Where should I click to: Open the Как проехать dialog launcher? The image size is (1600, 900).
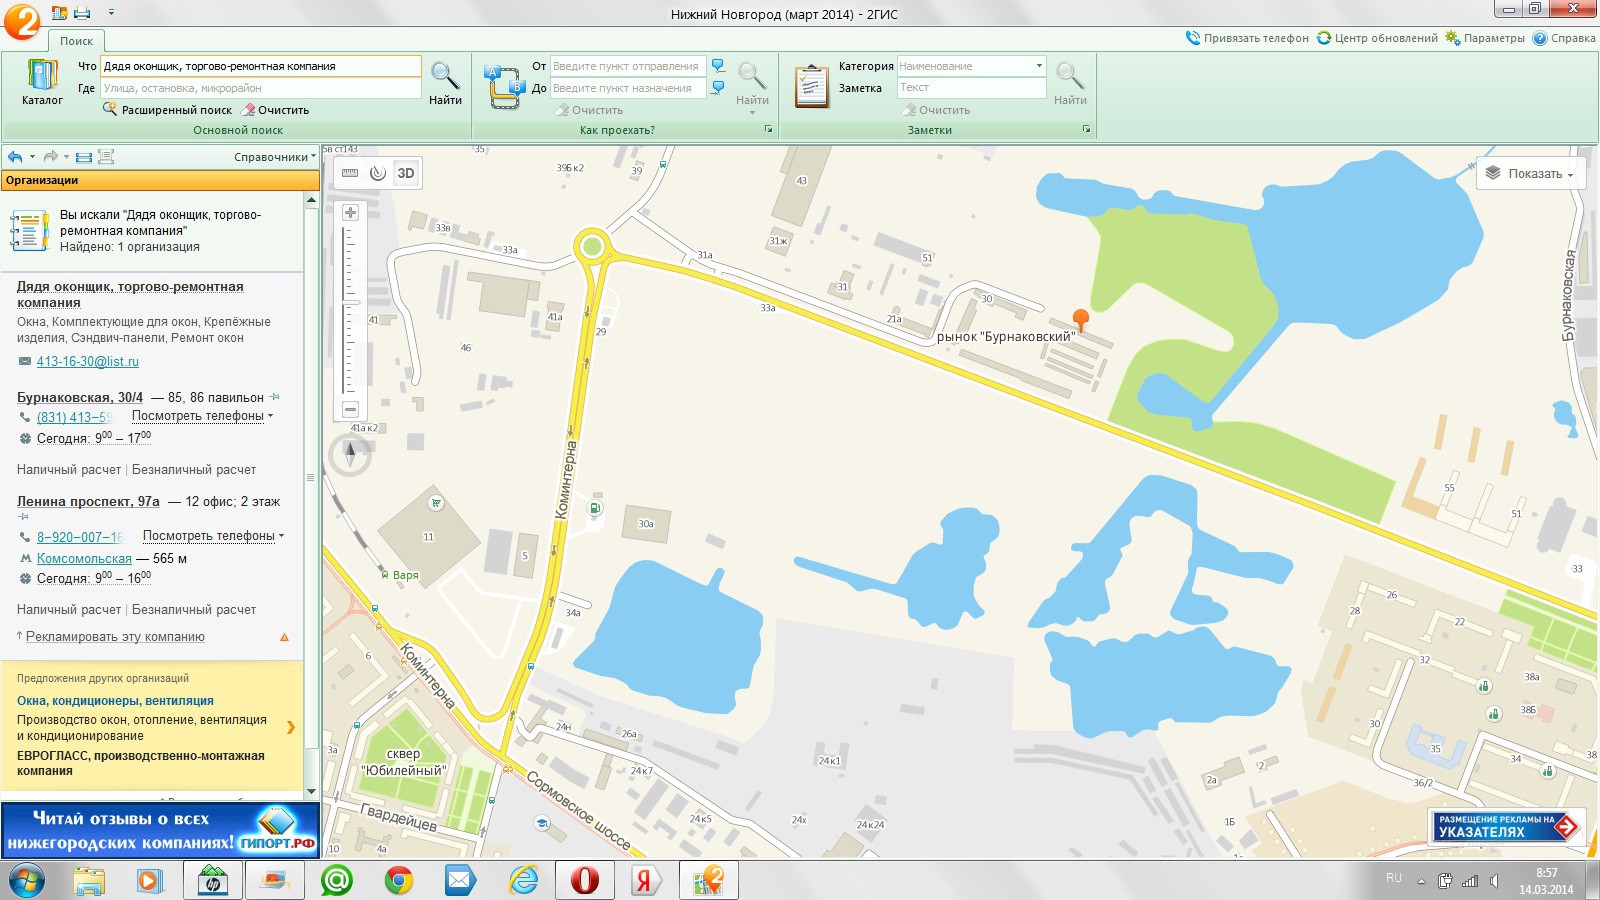point(768,130)
